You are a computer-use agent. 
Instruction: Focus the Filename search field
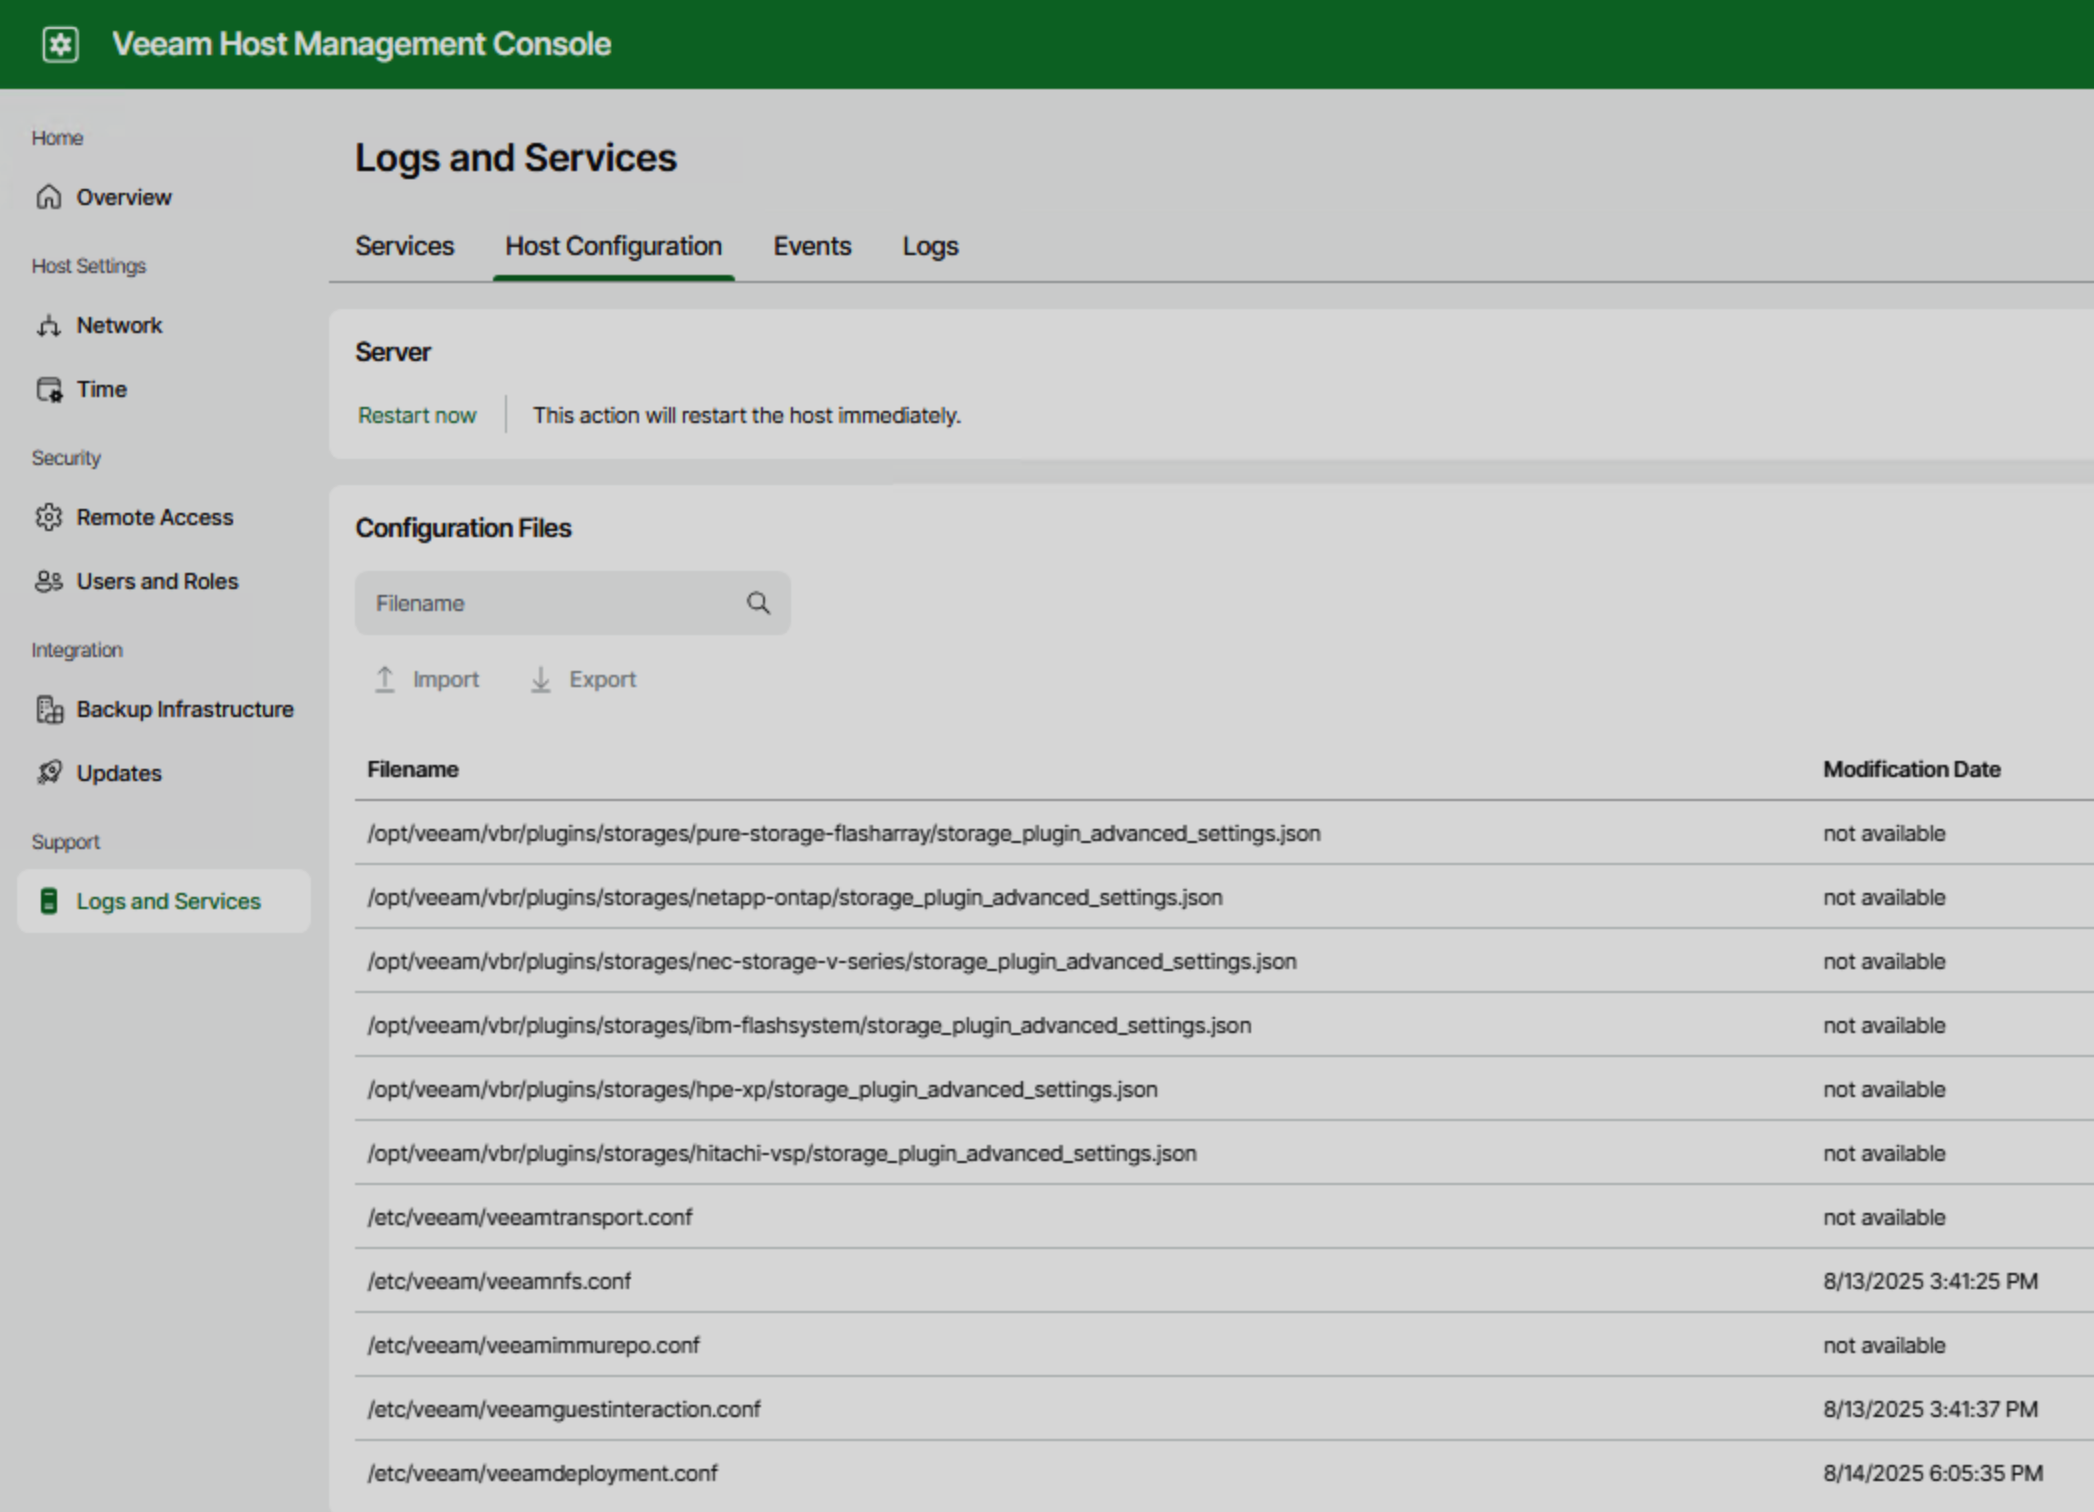[550, 603]
